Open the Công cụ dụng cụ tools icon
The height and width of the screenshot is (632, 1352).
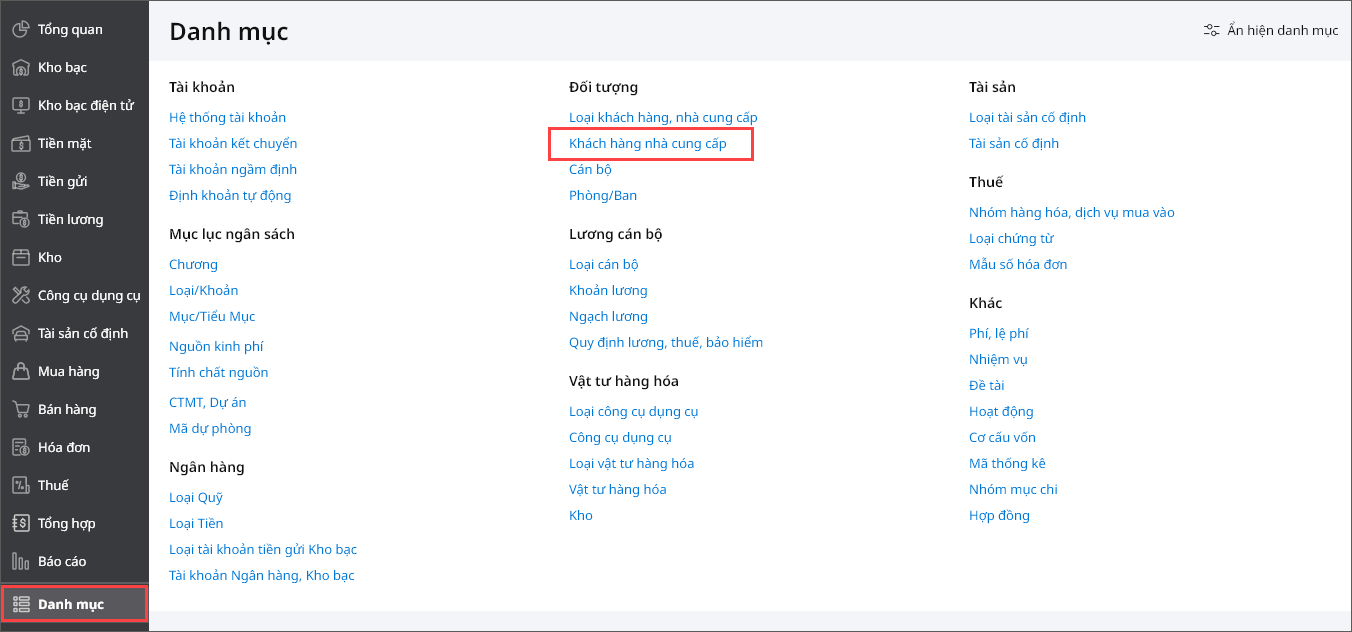(20, 296)
